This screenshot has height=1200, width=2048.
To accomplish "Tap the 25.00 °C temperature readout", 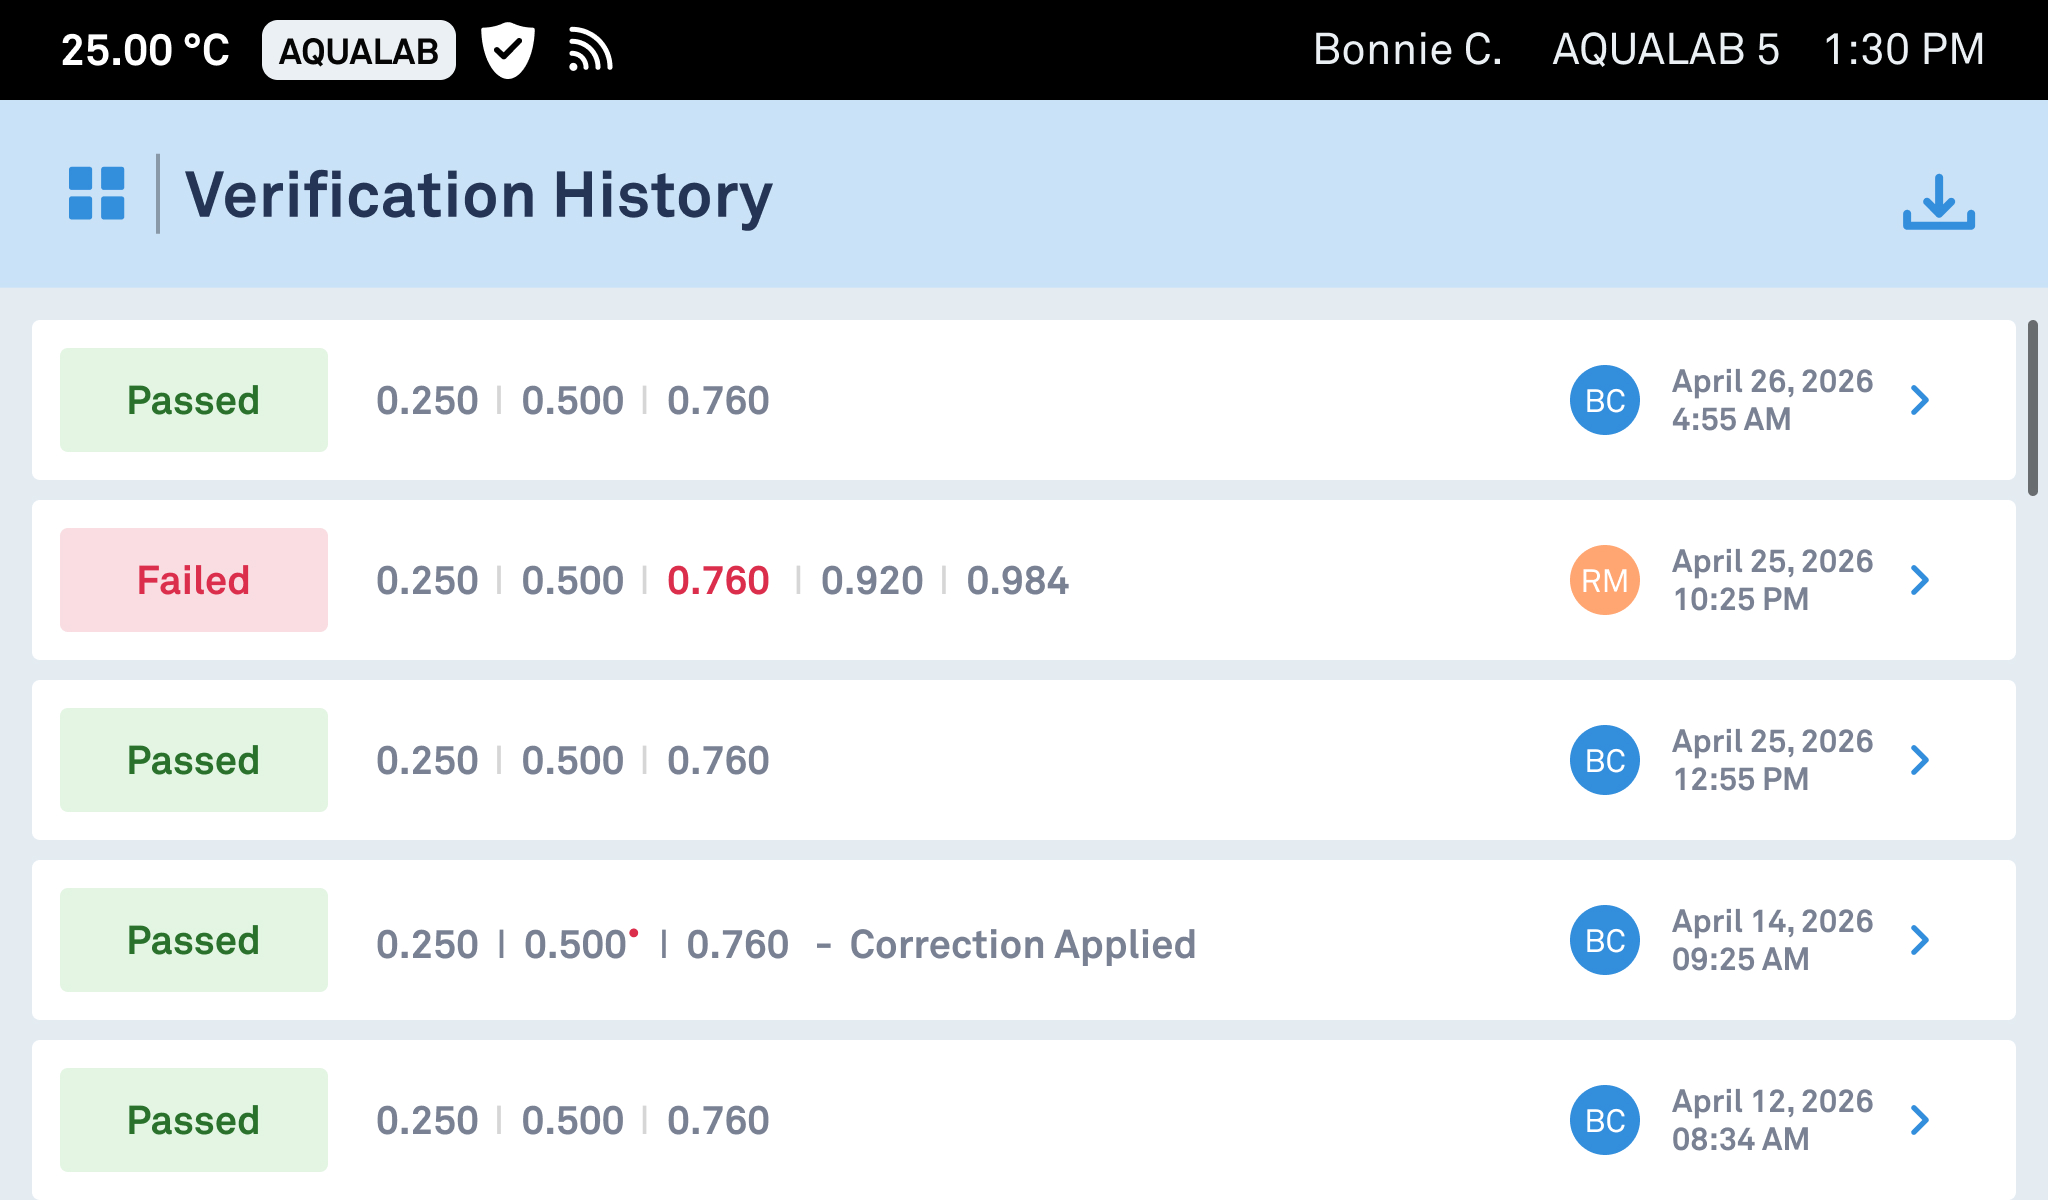I will click(x=146, y=50).
